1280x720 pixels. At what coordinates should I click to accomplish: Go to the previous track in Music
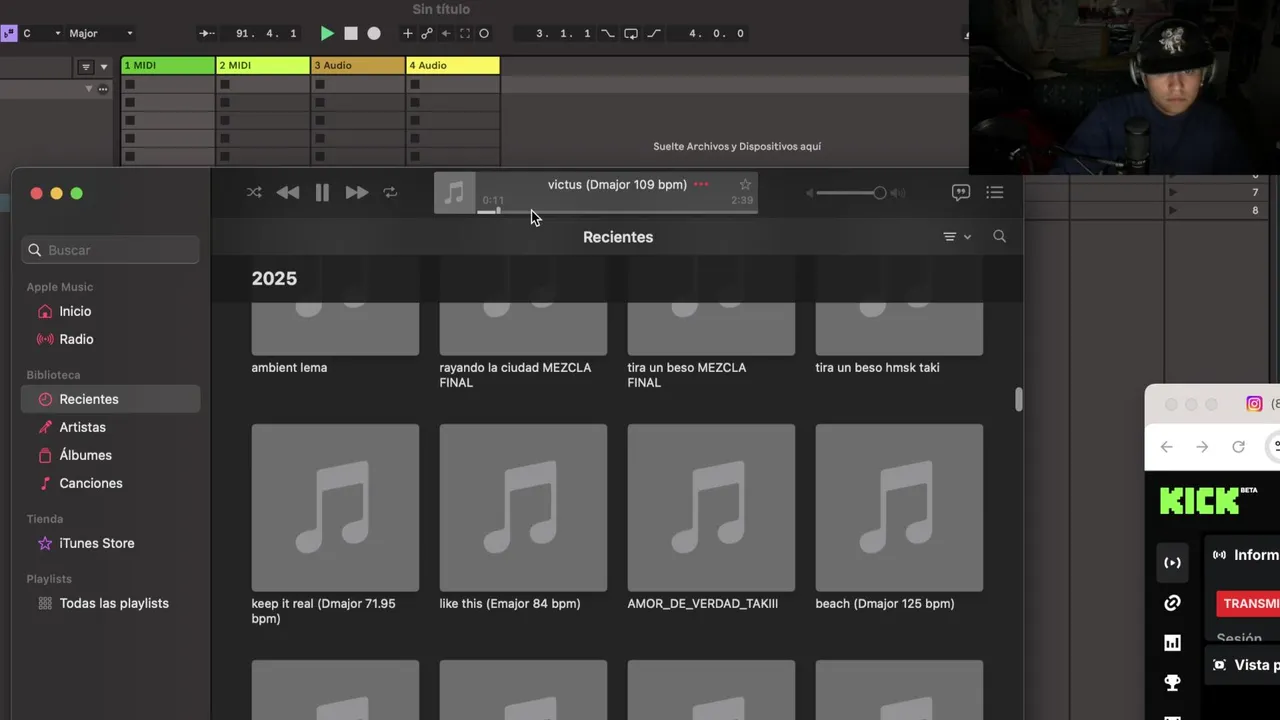click(x=288, y=192)
